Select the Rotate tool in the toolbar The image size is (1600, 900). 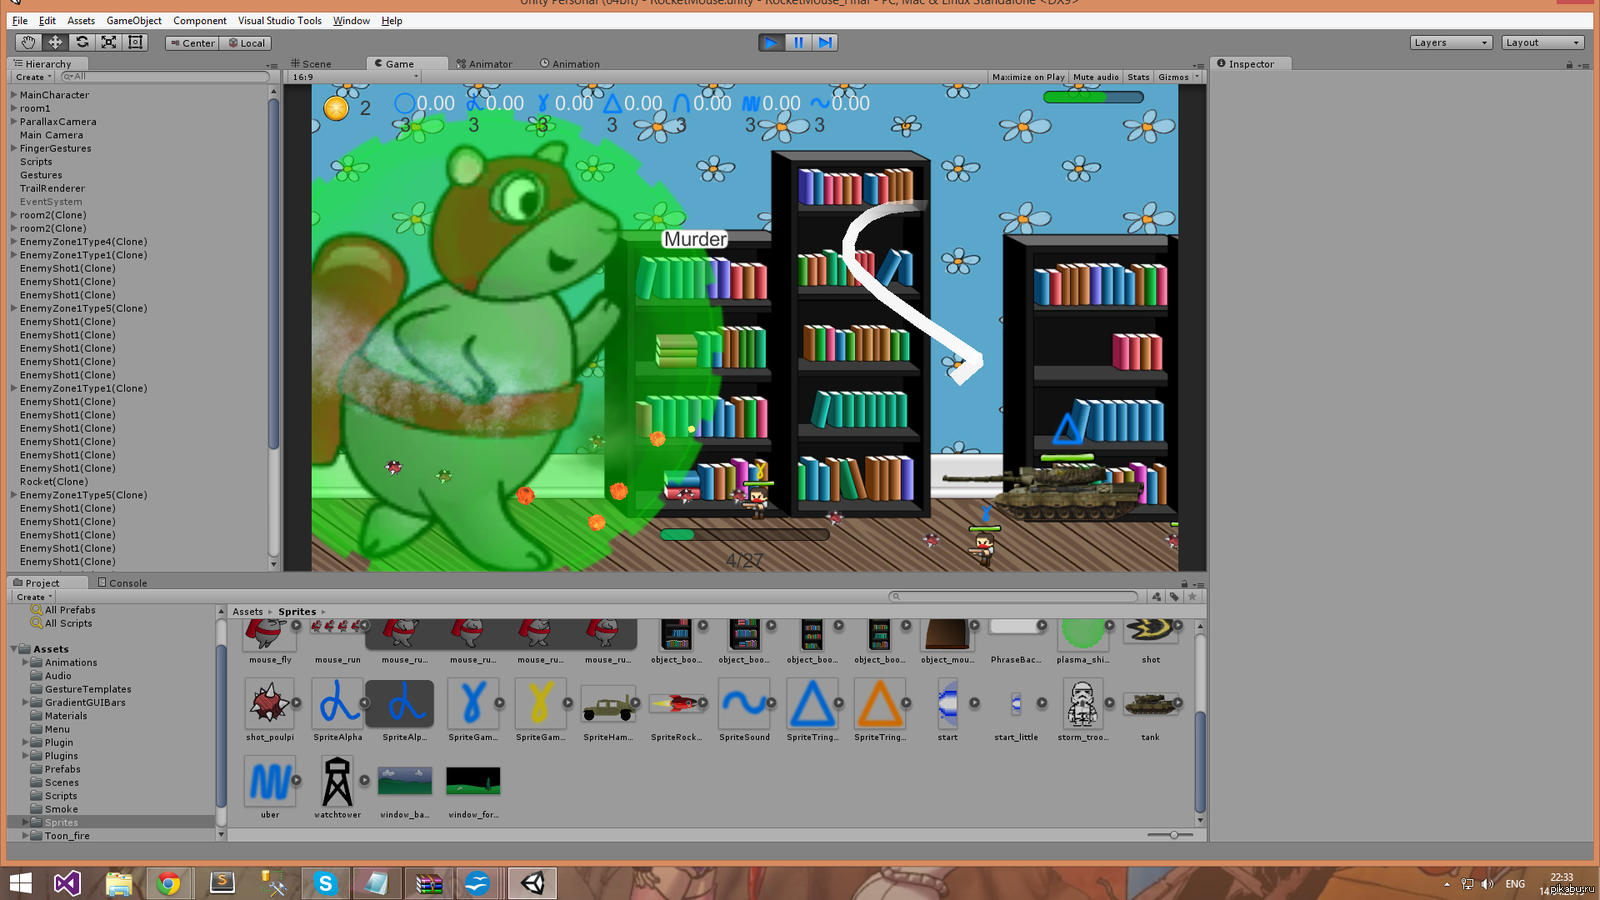tap(82, 42)
